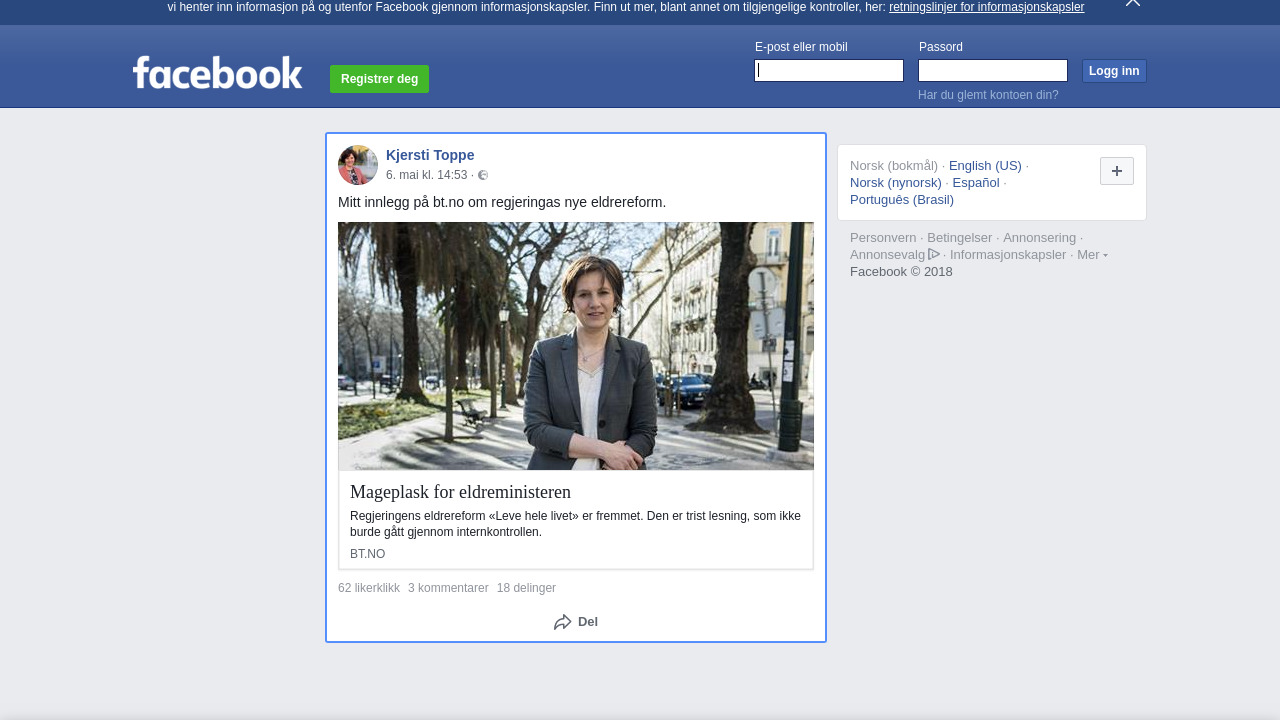Image resolution: width=1280 pixels, height=720 pixels.
Task: Open the 6. mai kl. 14:53 timestamp
Action: 427,175
